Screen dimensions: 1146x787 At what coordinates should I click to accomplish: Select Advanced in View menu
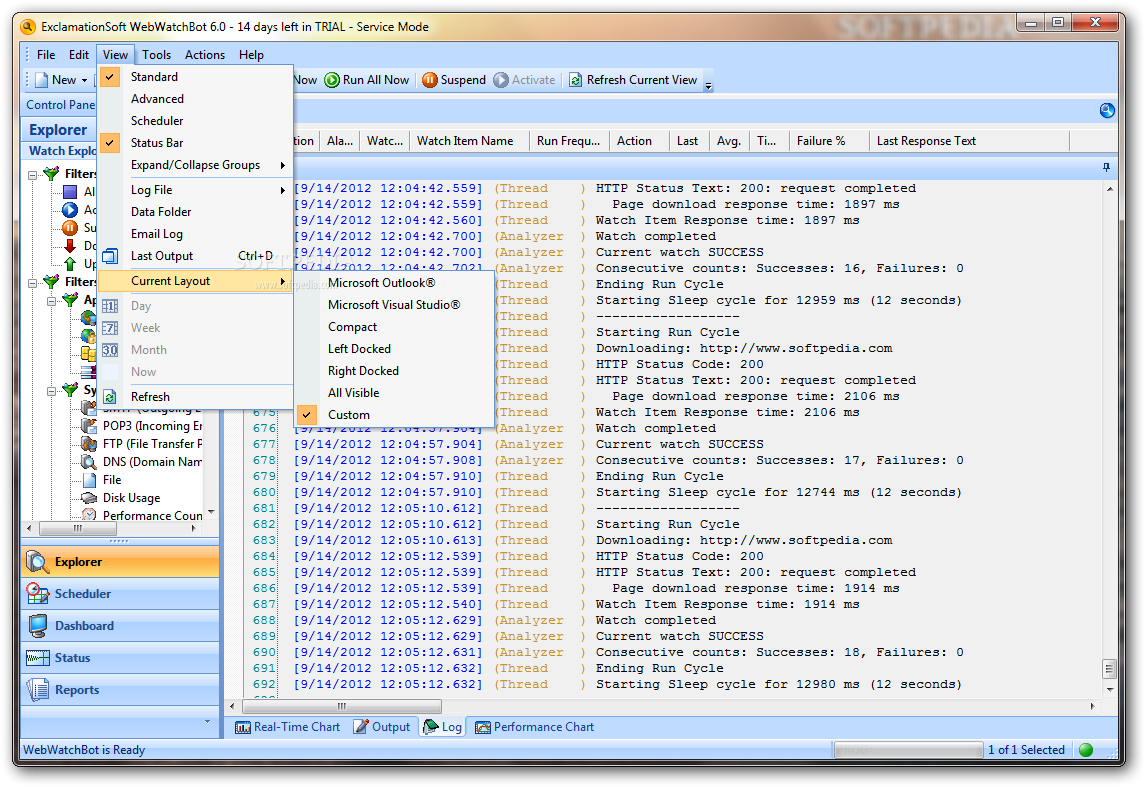click(x=195, y=99)
